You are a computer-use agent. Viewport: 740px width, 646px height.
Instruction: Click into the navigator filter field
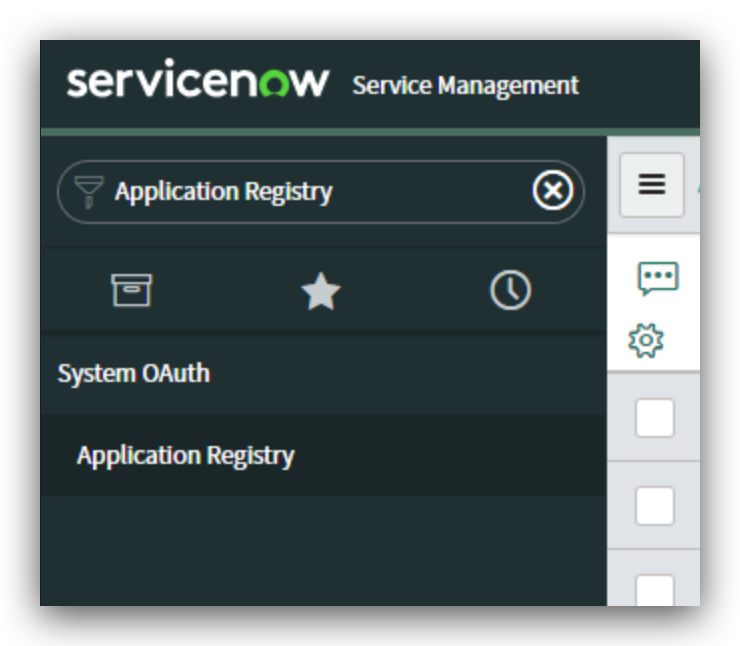pyautogui.click(x=321, y=192)
